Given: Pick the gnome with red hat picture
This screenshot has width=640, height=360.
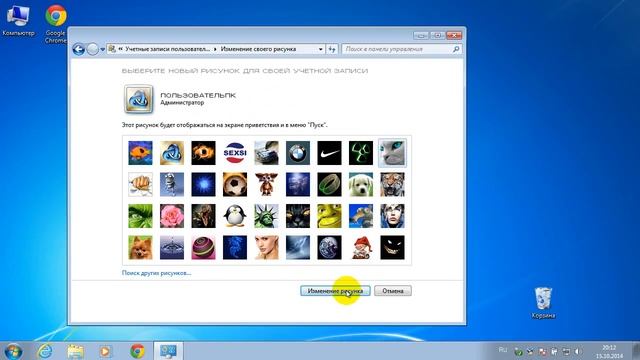Looking at the screenshot, I should [x=361, y=247].
